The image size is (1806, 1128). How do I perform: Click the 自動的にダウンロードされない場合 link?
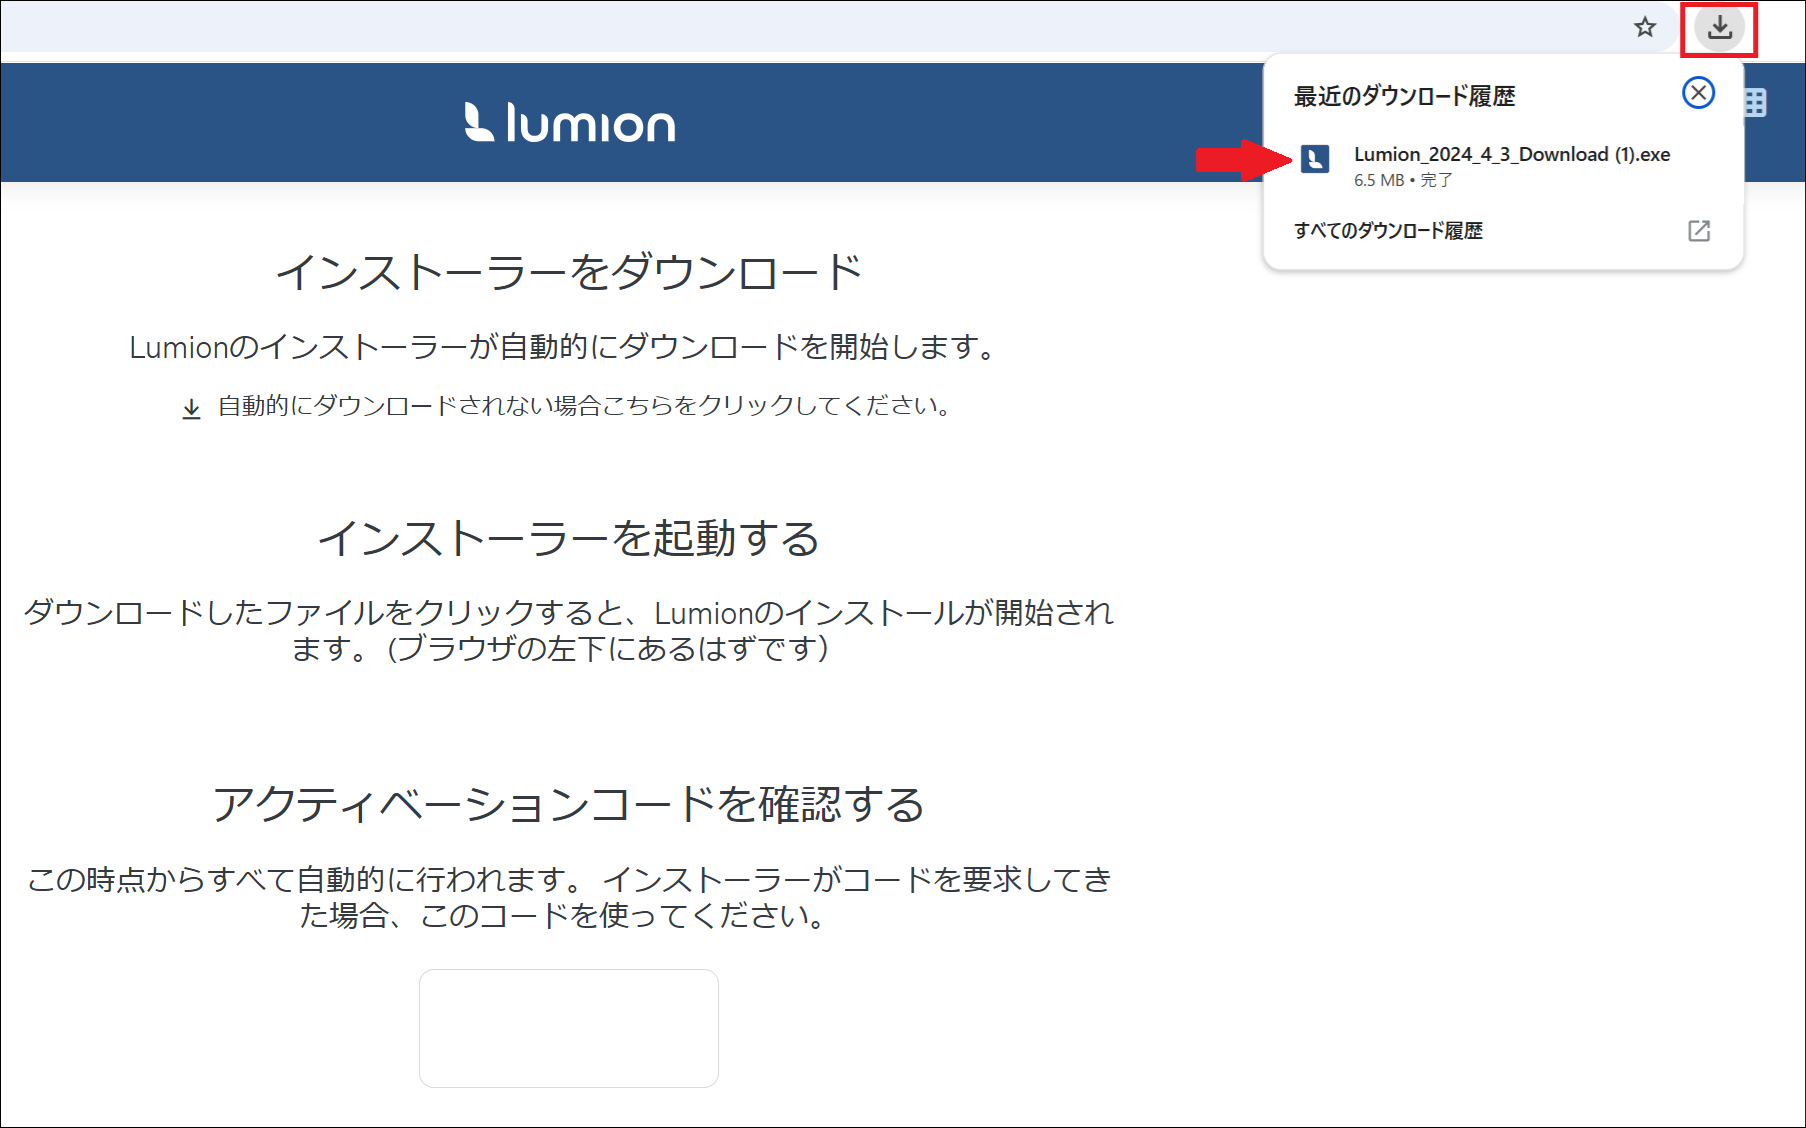point(584,406)
